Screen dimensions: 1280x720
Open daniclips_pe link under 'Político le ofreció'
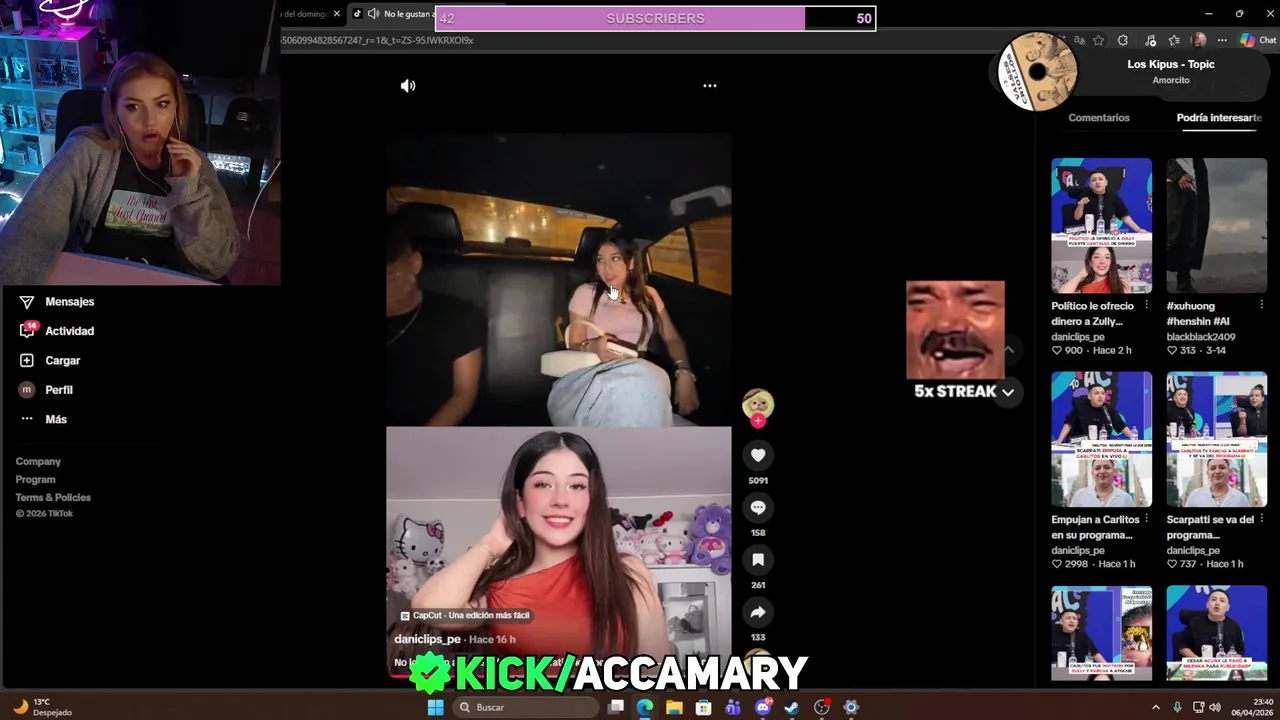(1078, 337)
